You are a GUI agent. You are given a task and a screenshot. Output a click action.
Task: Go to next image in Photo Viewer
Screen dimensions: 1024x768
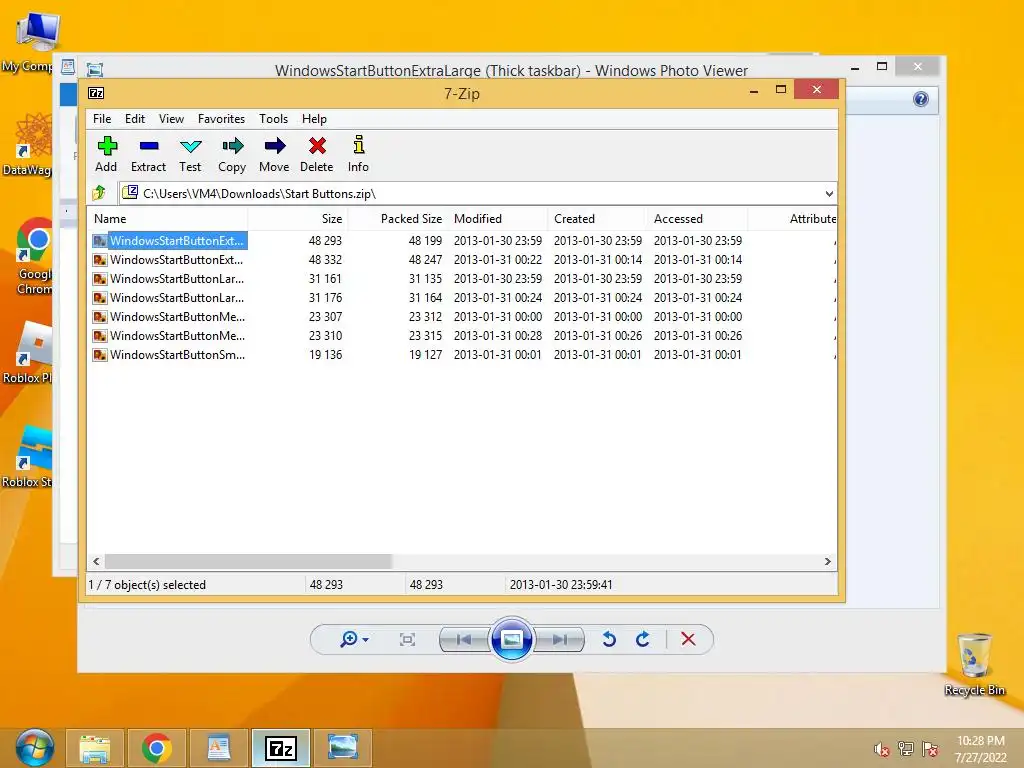pyautogui.click(x=559, y=639)
